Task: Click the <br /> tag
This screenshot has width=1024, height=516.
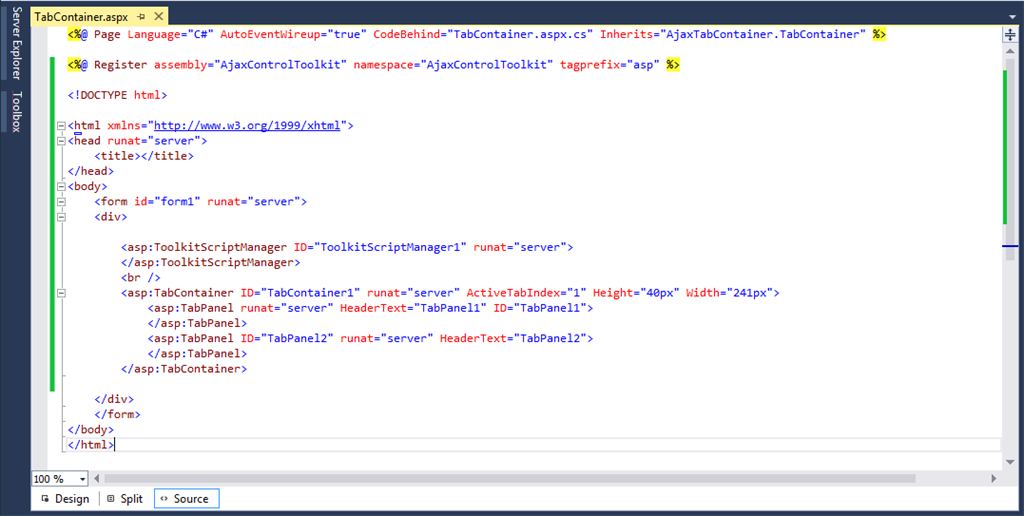Action: point(140,278)
